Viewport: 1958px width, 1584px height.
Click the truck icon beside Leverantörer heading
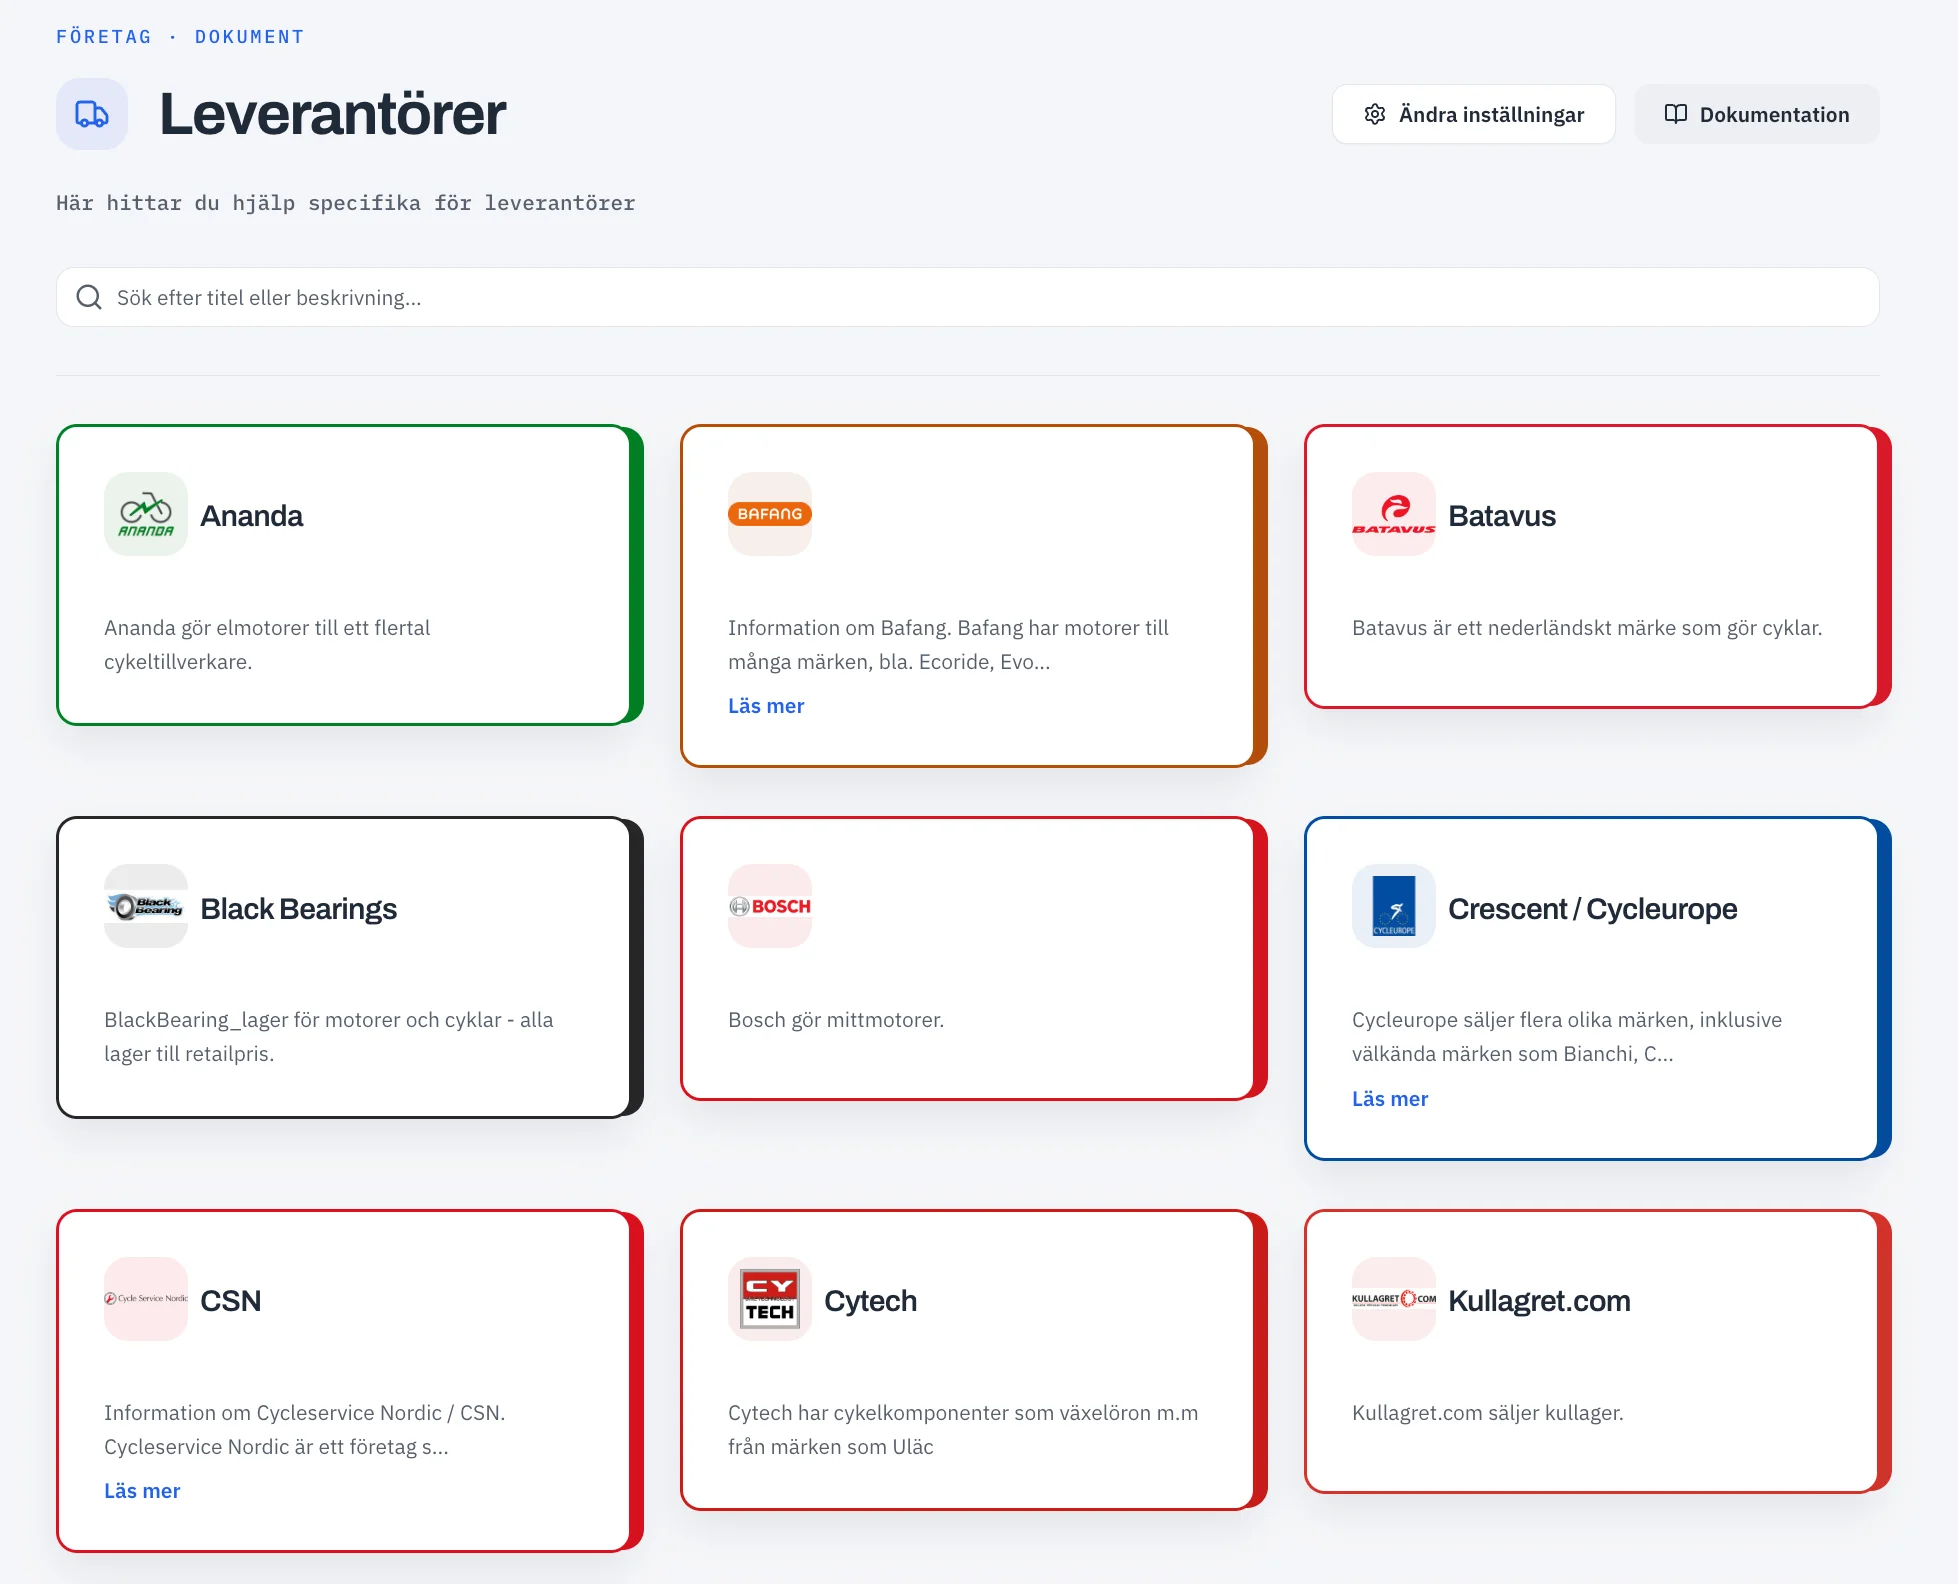(92, 114)
